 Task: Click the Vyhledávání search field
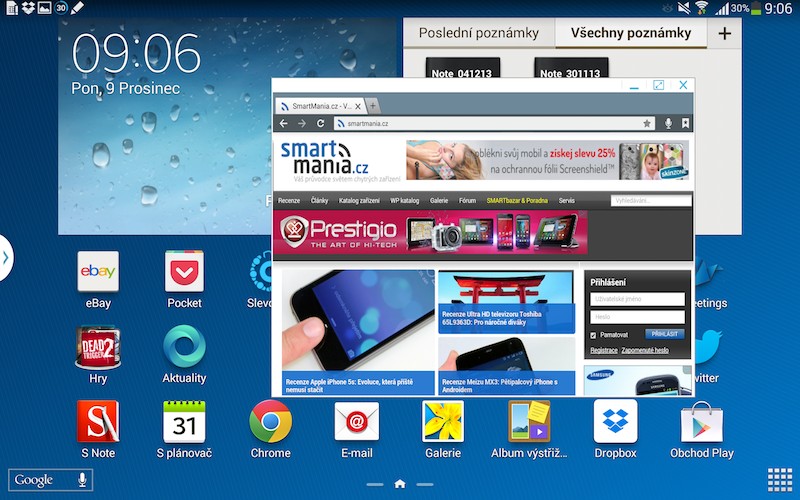651,201
